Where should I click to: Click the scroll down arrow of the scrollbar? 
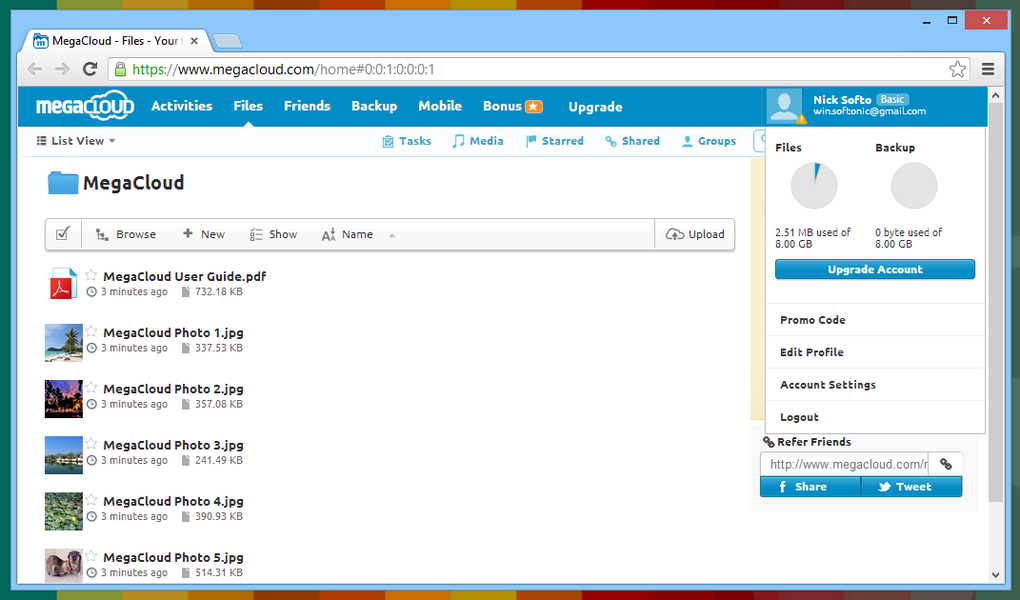(x=995, y=575)
